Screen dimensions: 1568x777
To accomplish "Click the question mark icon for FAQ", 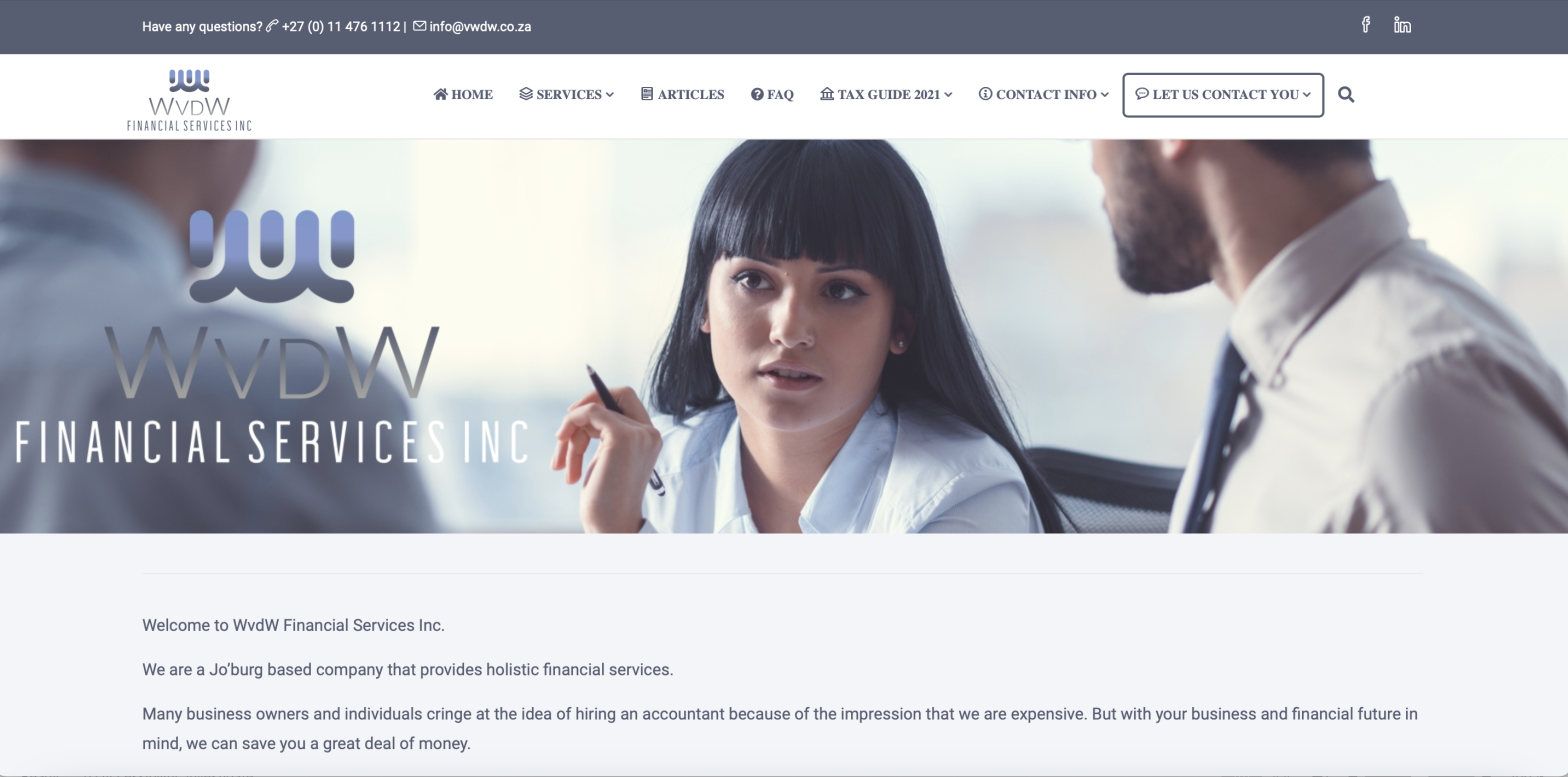I will pyautogui.click(x=757, y=95).
